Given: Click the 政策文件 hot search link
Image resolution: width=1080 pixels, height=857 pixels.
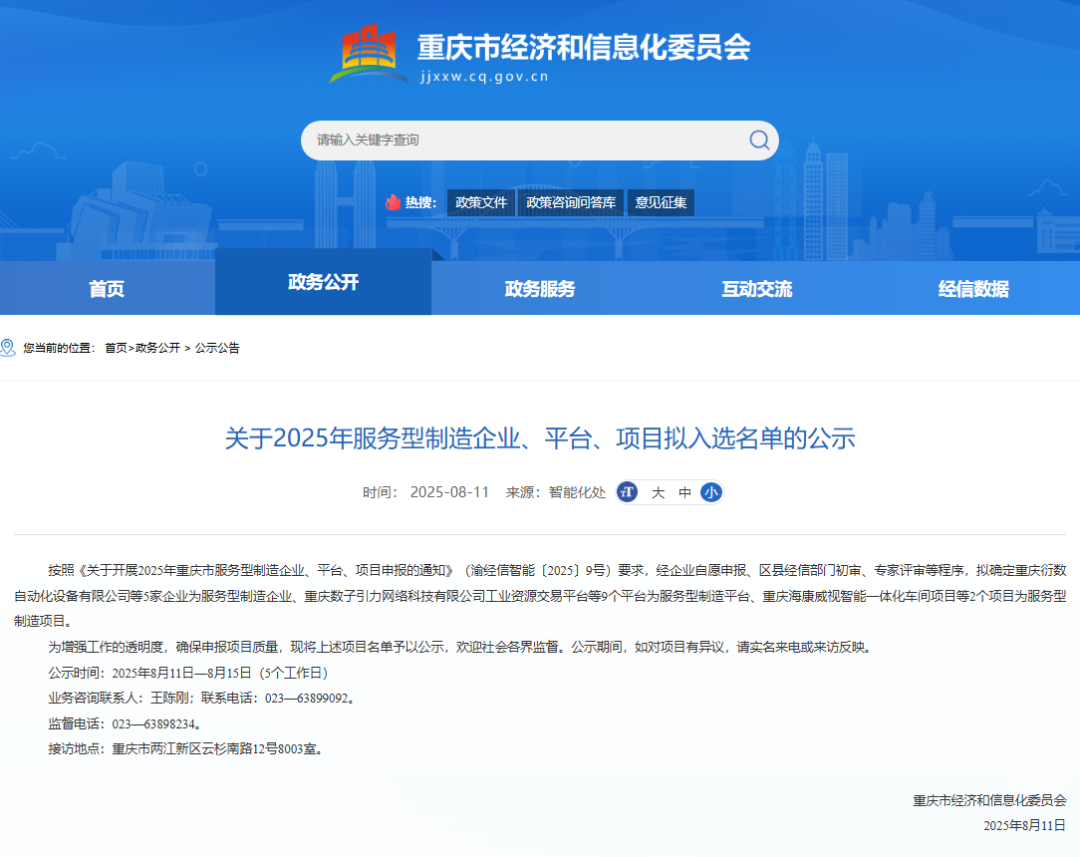Looking at the screenshot, I should point(481,202).
